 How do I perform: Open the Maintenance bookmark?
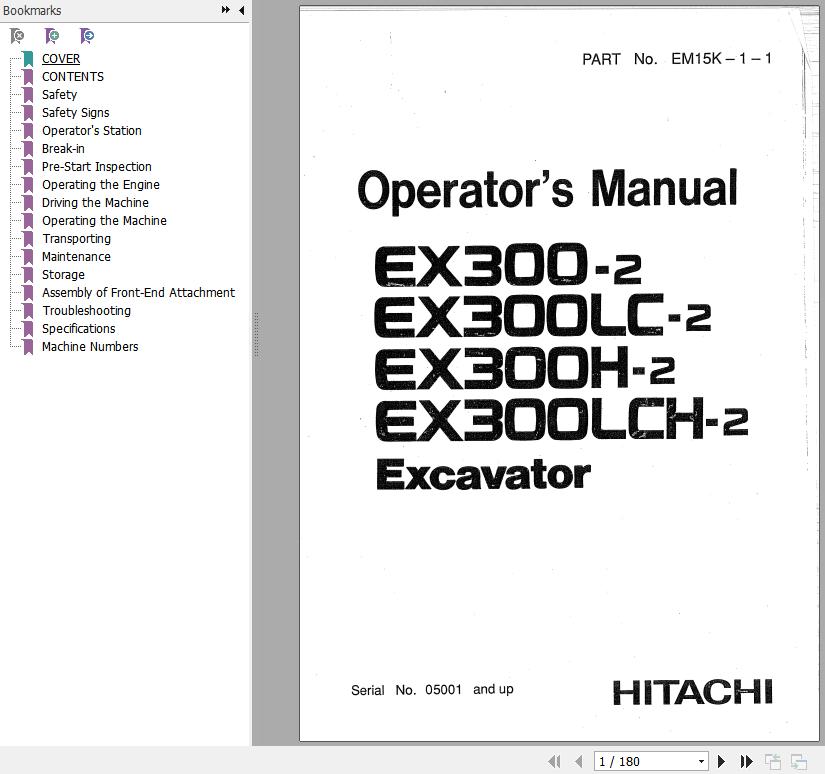pos(76,256)
